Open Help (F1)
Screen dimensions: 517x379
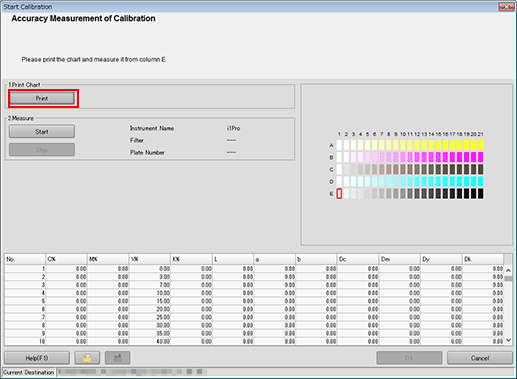(x=37, y=358)
